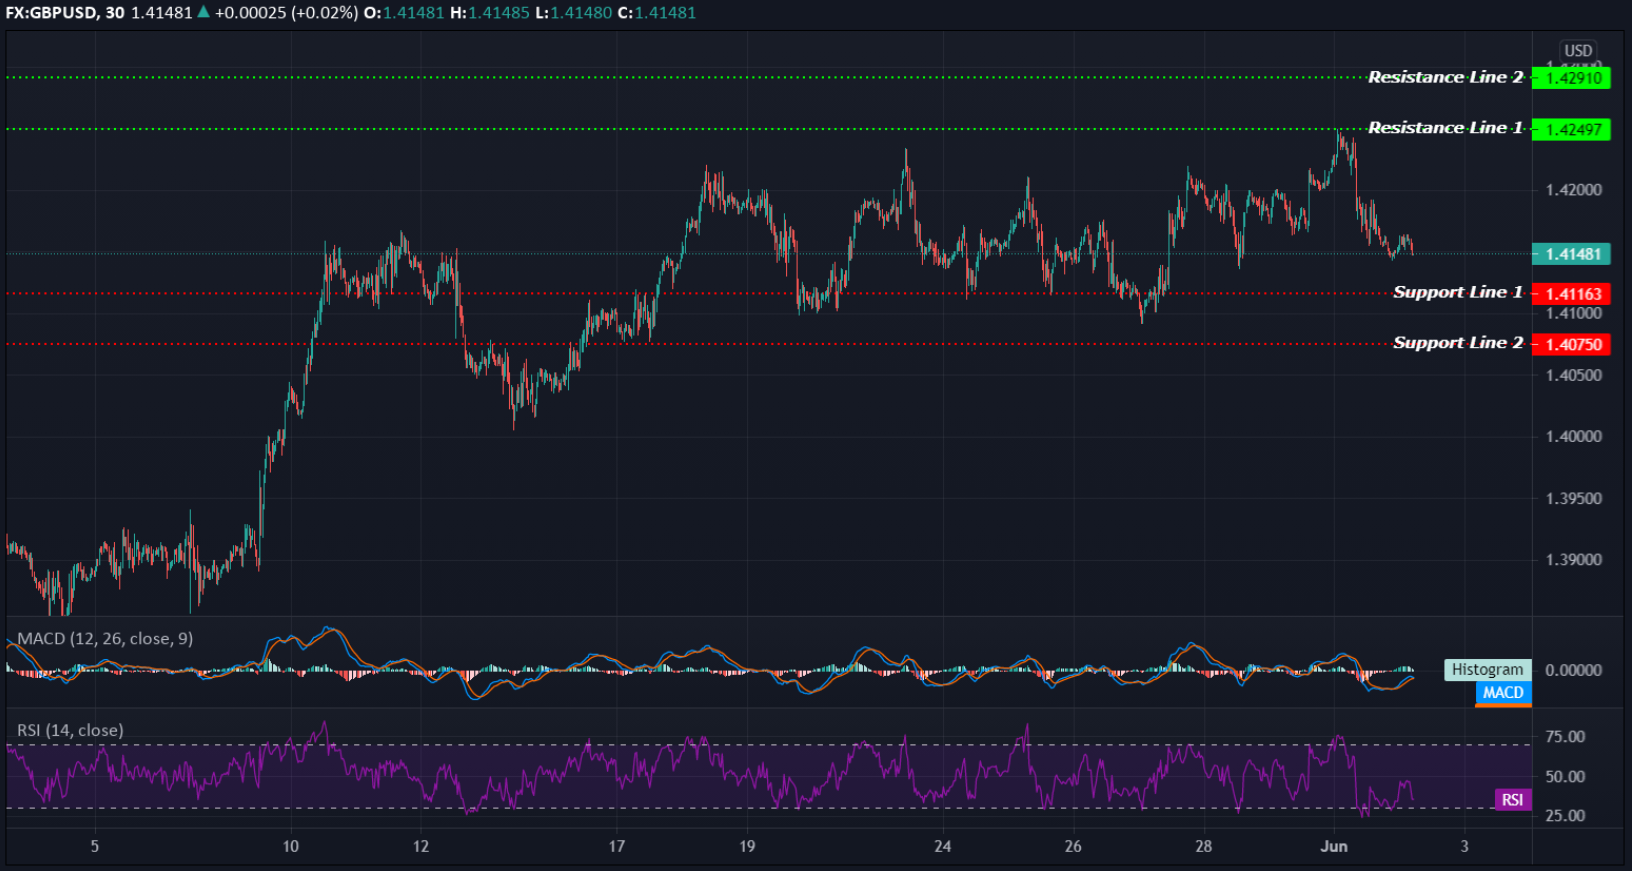Screen dimensions: 1632x871
Task: Click the 1.39000 price axis value
Action: coord(1574,560)
